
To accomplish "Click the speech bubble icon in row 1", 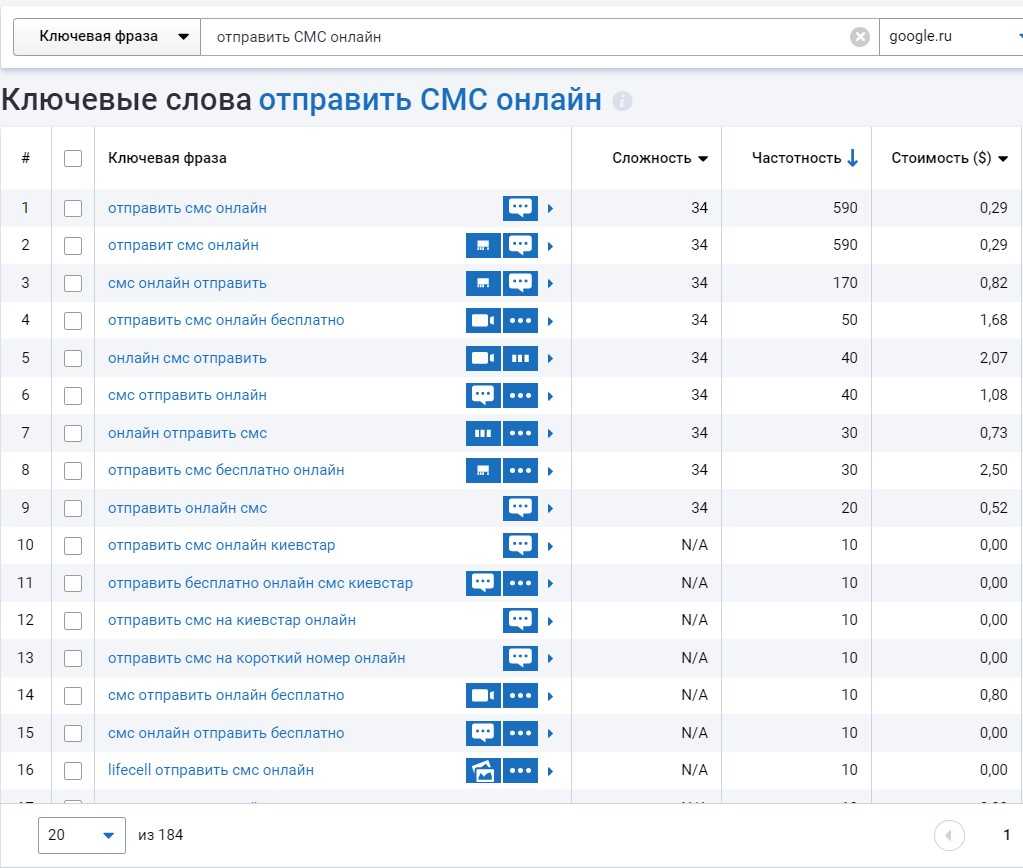I will tap(520, 208).
